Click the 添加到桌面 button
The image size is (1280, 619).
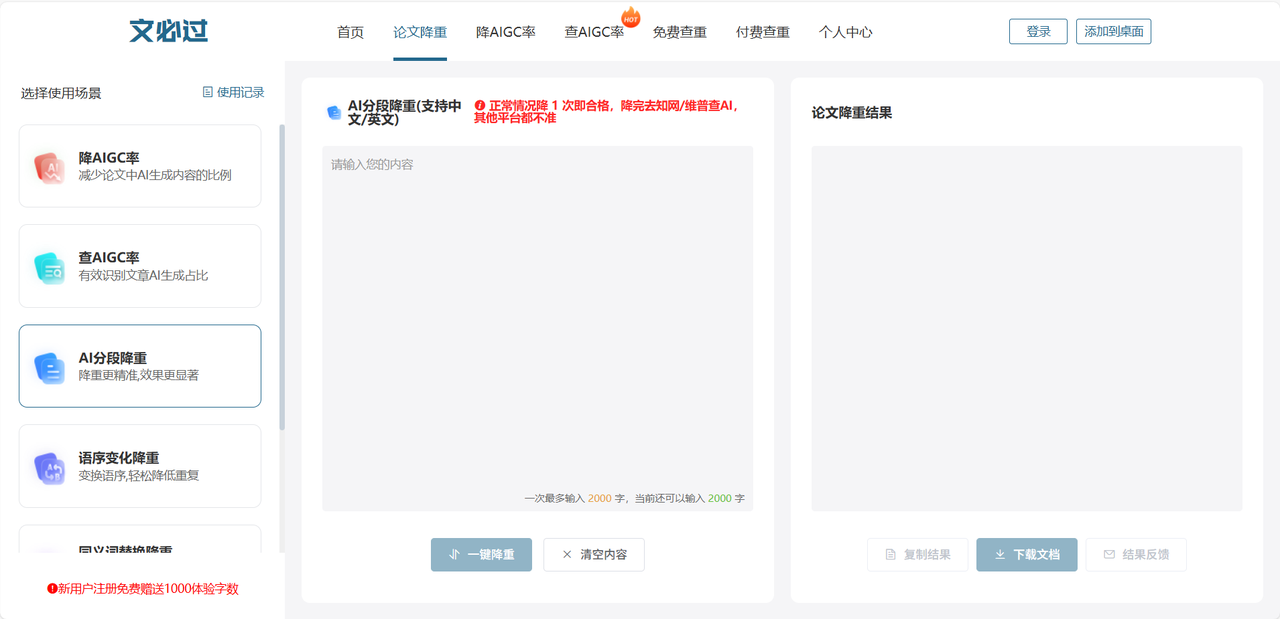pyautogui.click(x=1113, y=31)
